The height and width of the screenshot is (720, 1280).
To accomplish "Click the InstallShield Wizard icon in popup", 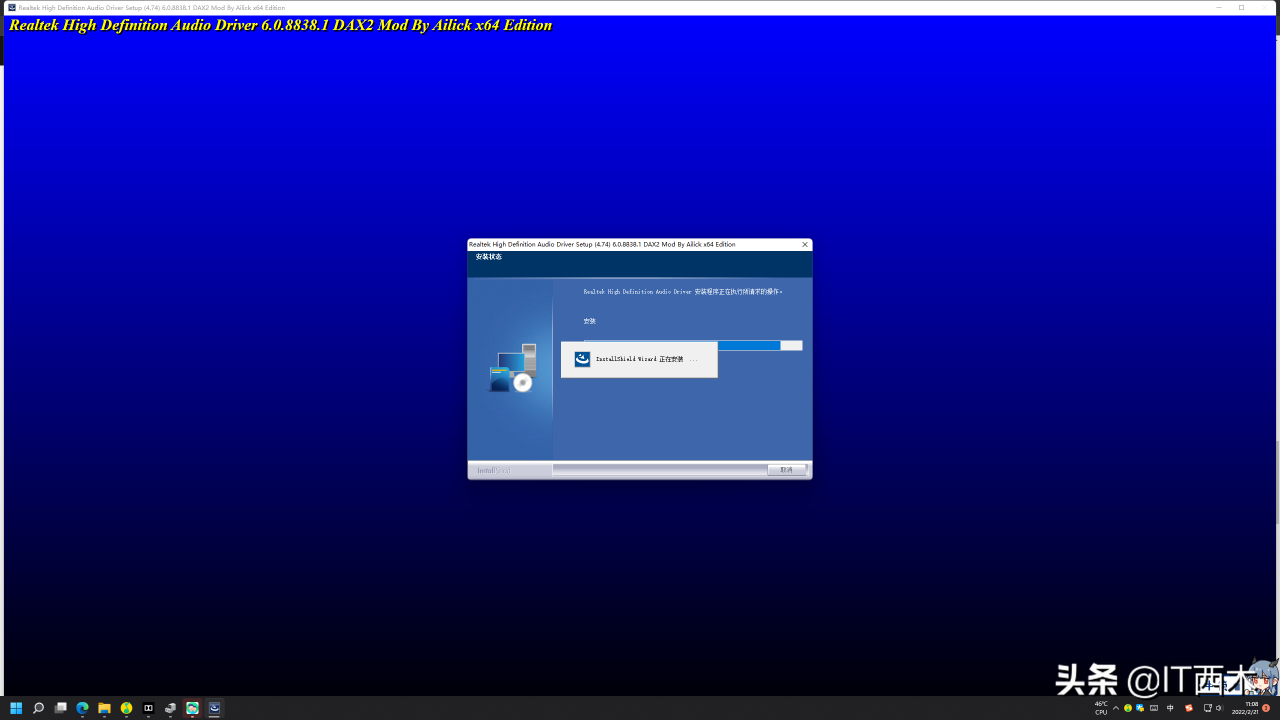I will tap(582, 359).
